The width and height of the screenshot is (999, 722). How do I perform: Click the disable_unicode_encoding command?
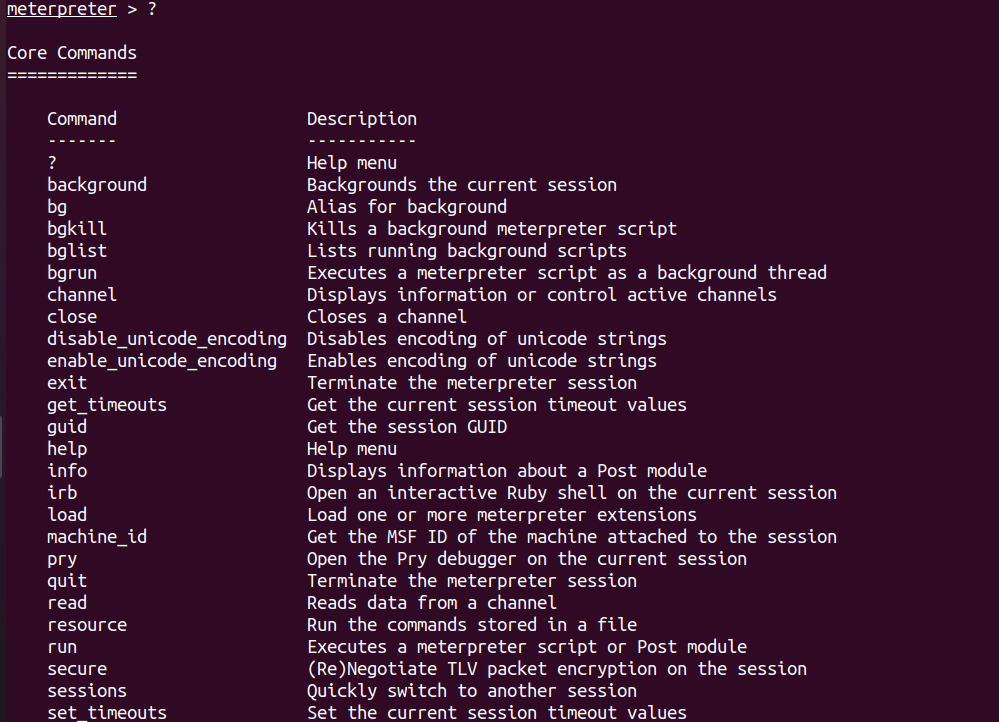point(167,339)
